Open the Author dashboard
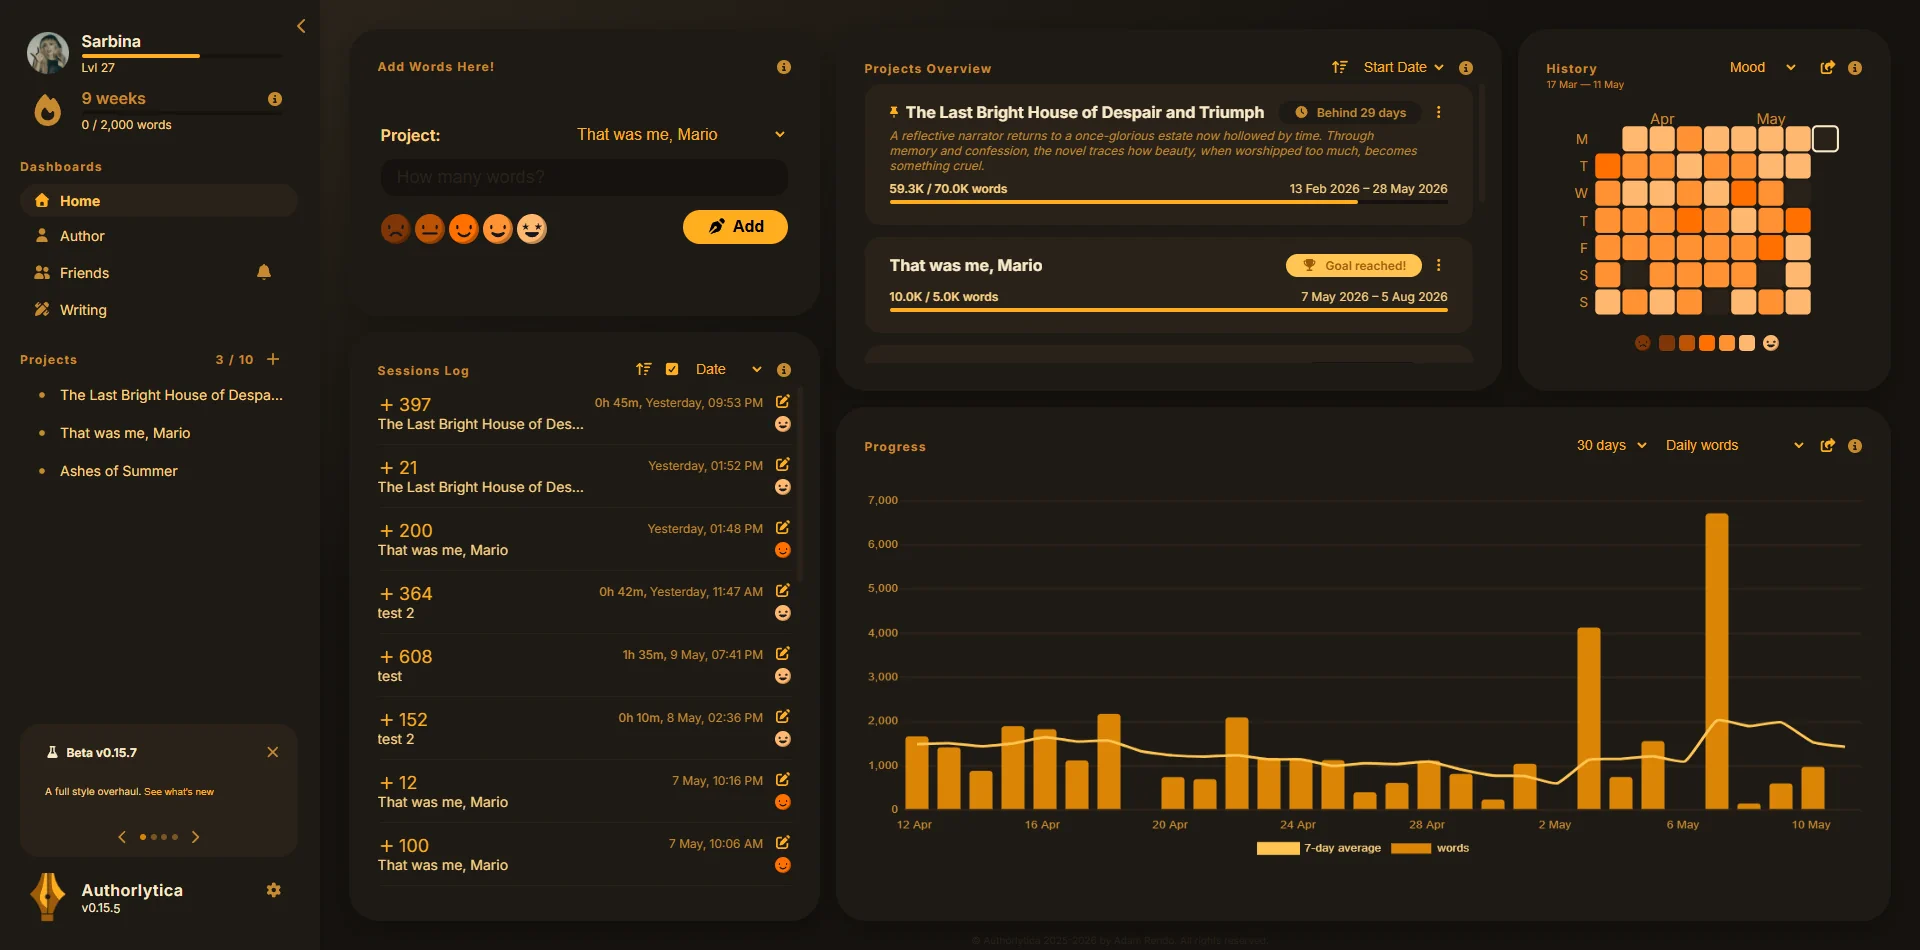Viewport: 1920px width, 950px height. pyautogui.click(x=158, y=236)
